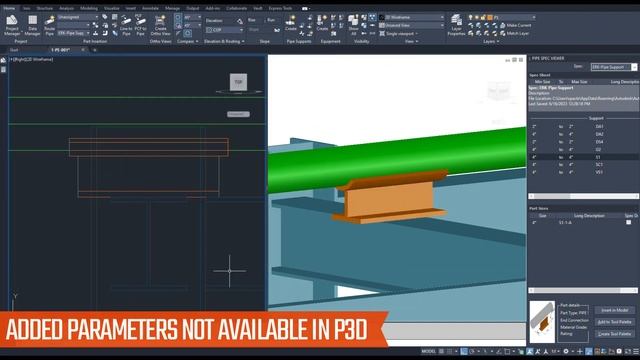Switch to the Express Tools ribbon tab
640x360 pixels.
280,8
